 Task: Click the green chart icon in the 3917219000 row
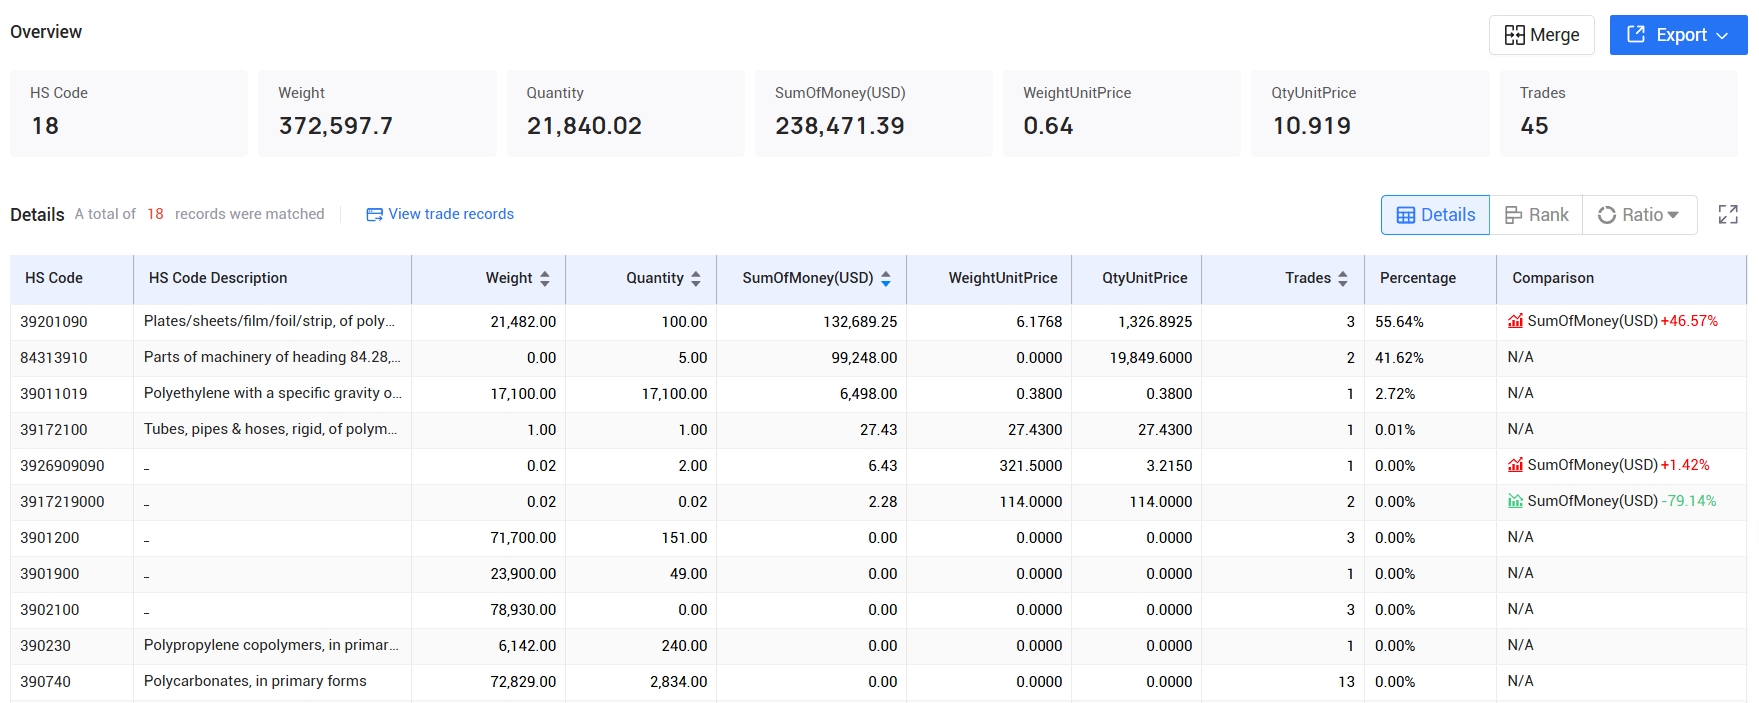coord(1515,501)
